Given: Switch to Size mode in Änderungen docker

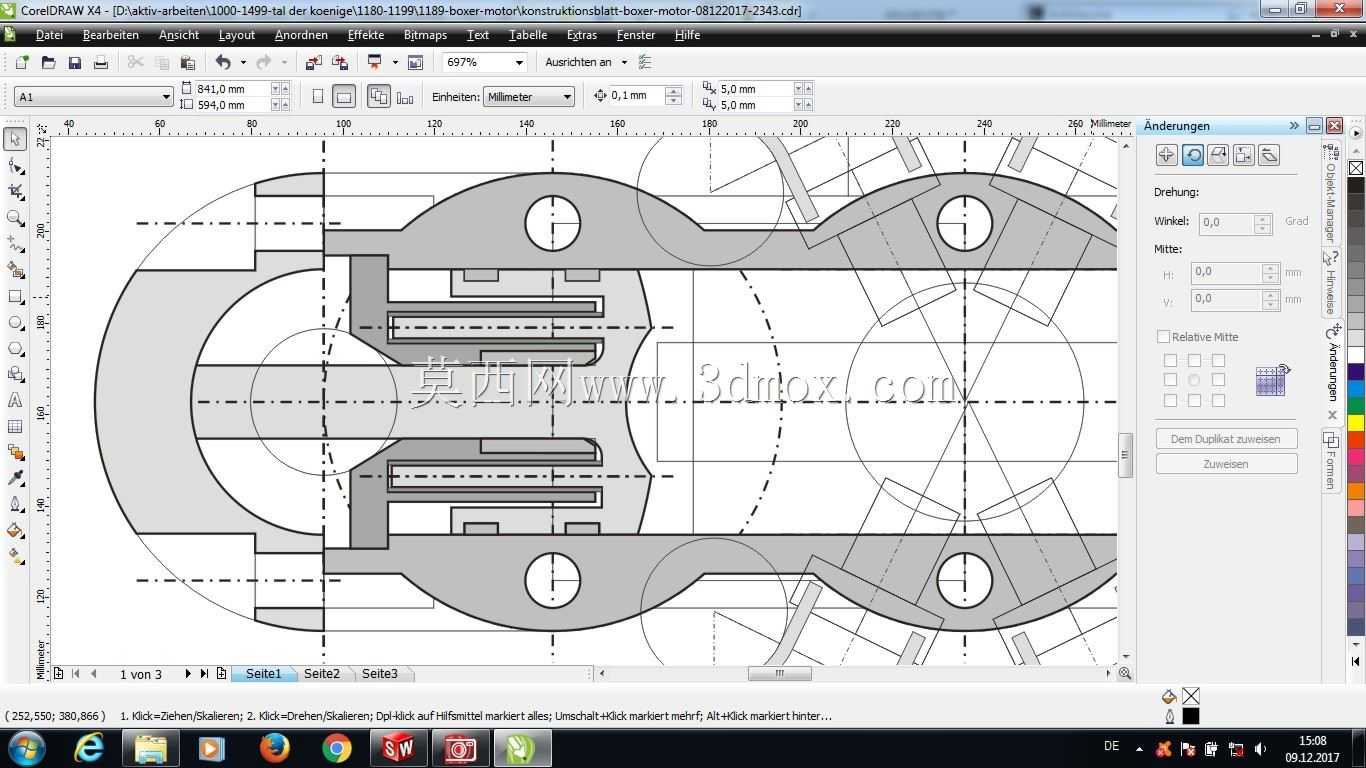Looking at the screenshot, I should click(1243, 154).
